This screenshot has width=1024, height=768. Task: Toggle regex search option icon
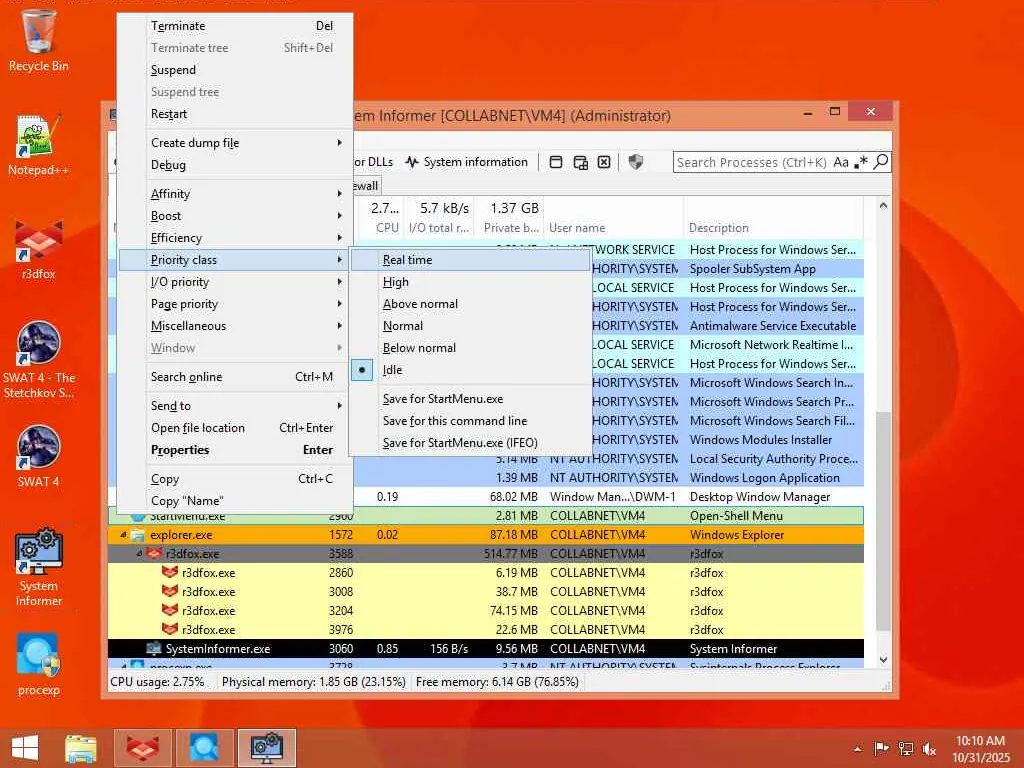(x=861, y=162)
